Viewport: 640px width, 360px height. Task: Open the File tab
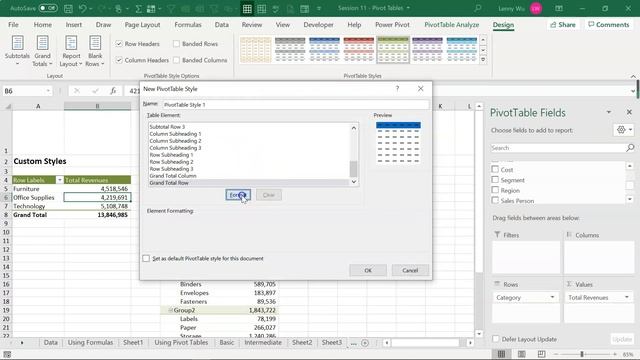[13, 25]
